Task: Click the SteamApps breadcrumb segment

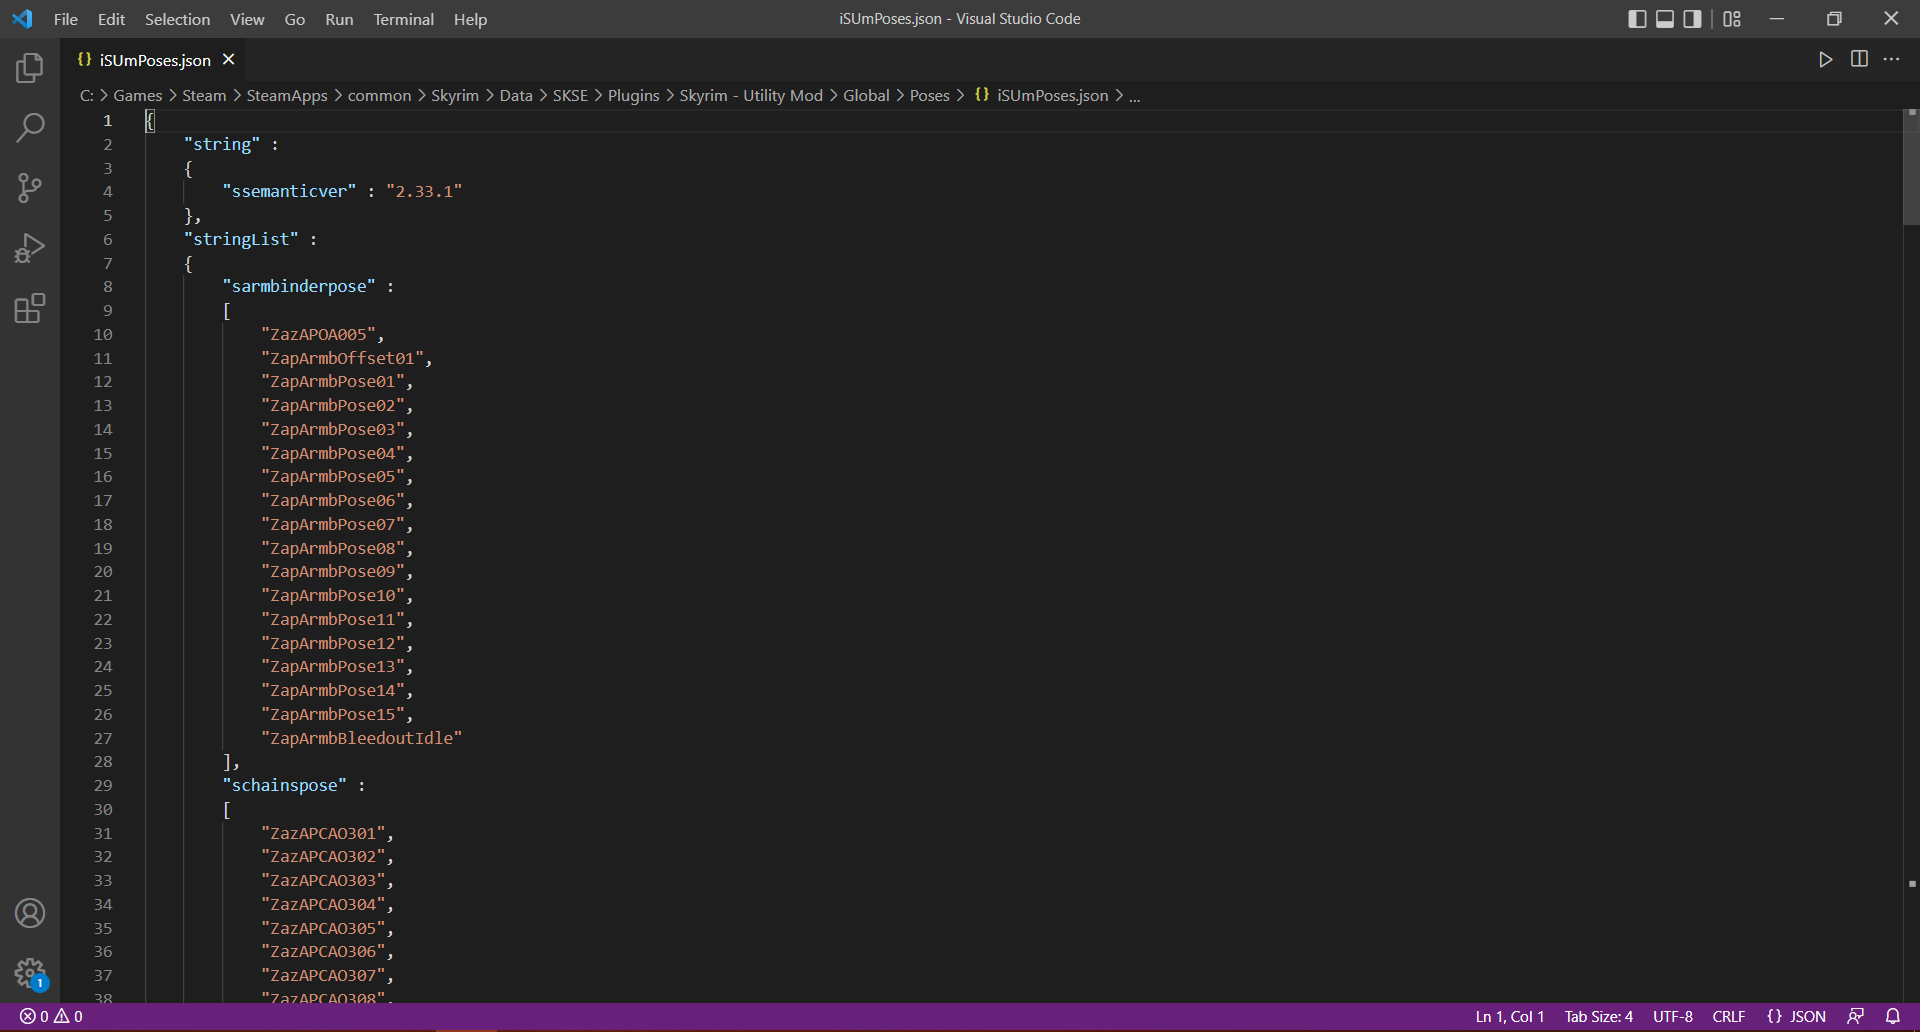Action: coord(287,96)
